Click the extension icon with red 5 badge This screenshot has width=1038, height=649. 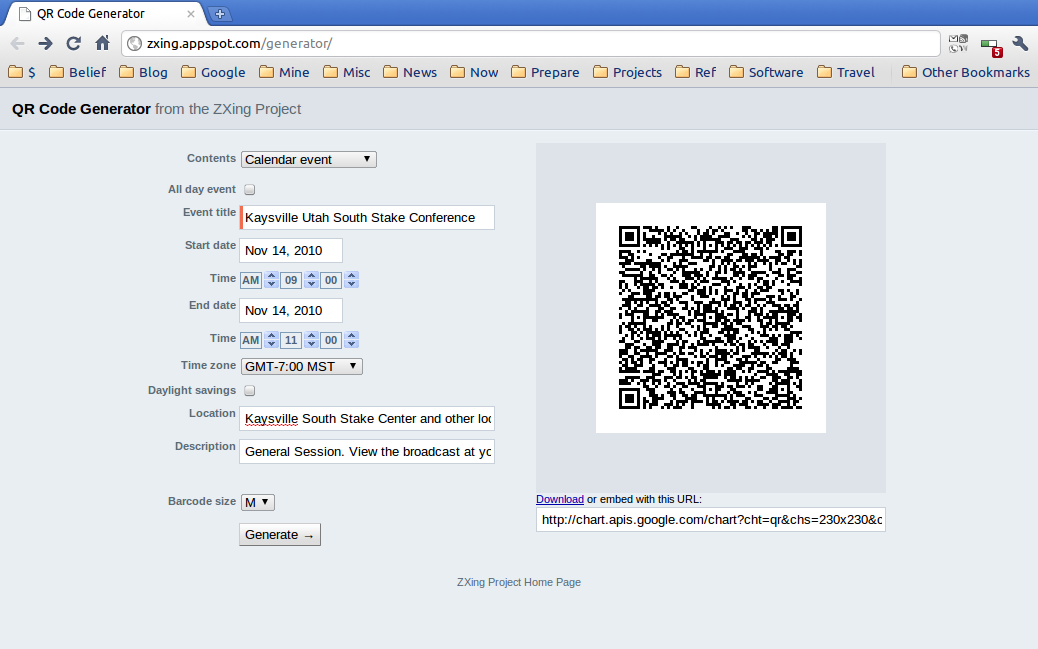click(991, 47)
